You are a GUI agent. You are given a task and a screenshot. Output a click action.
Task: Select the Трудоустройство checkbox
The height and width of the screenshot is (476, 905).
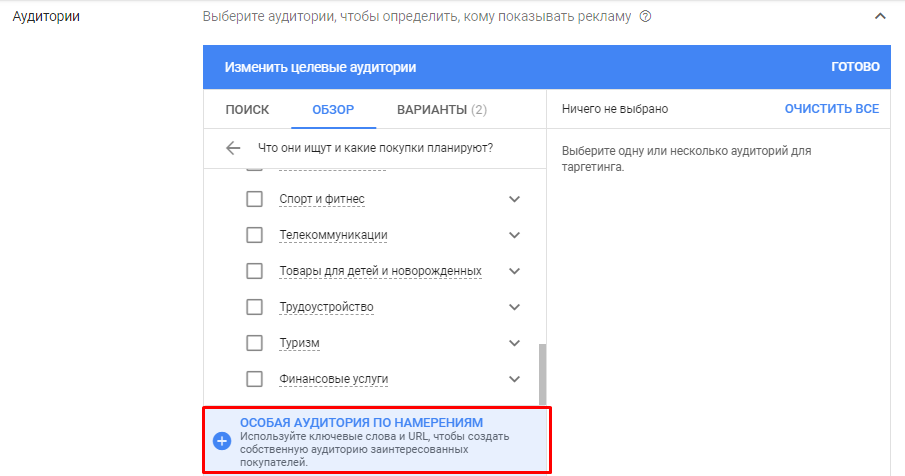[254, 307]
